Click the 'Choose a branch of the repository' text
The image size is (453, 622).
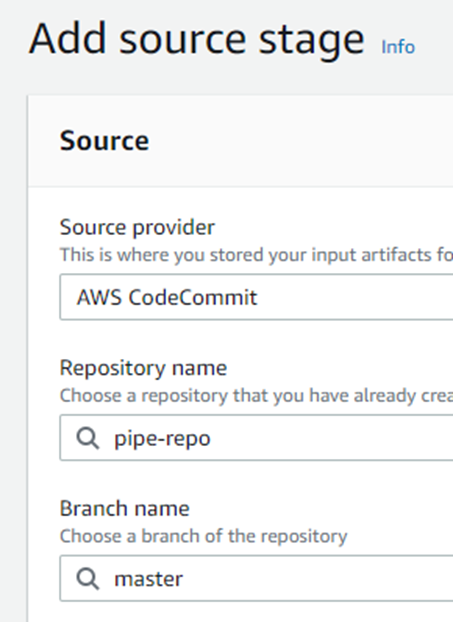click(x=203, y=536)
